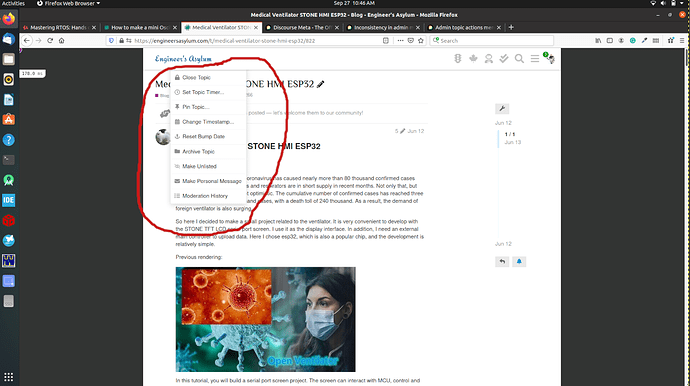The image size is (690, 386).
Task: Jump to Jun 12 at the timeline bottom
Action: tap(503, 244)
